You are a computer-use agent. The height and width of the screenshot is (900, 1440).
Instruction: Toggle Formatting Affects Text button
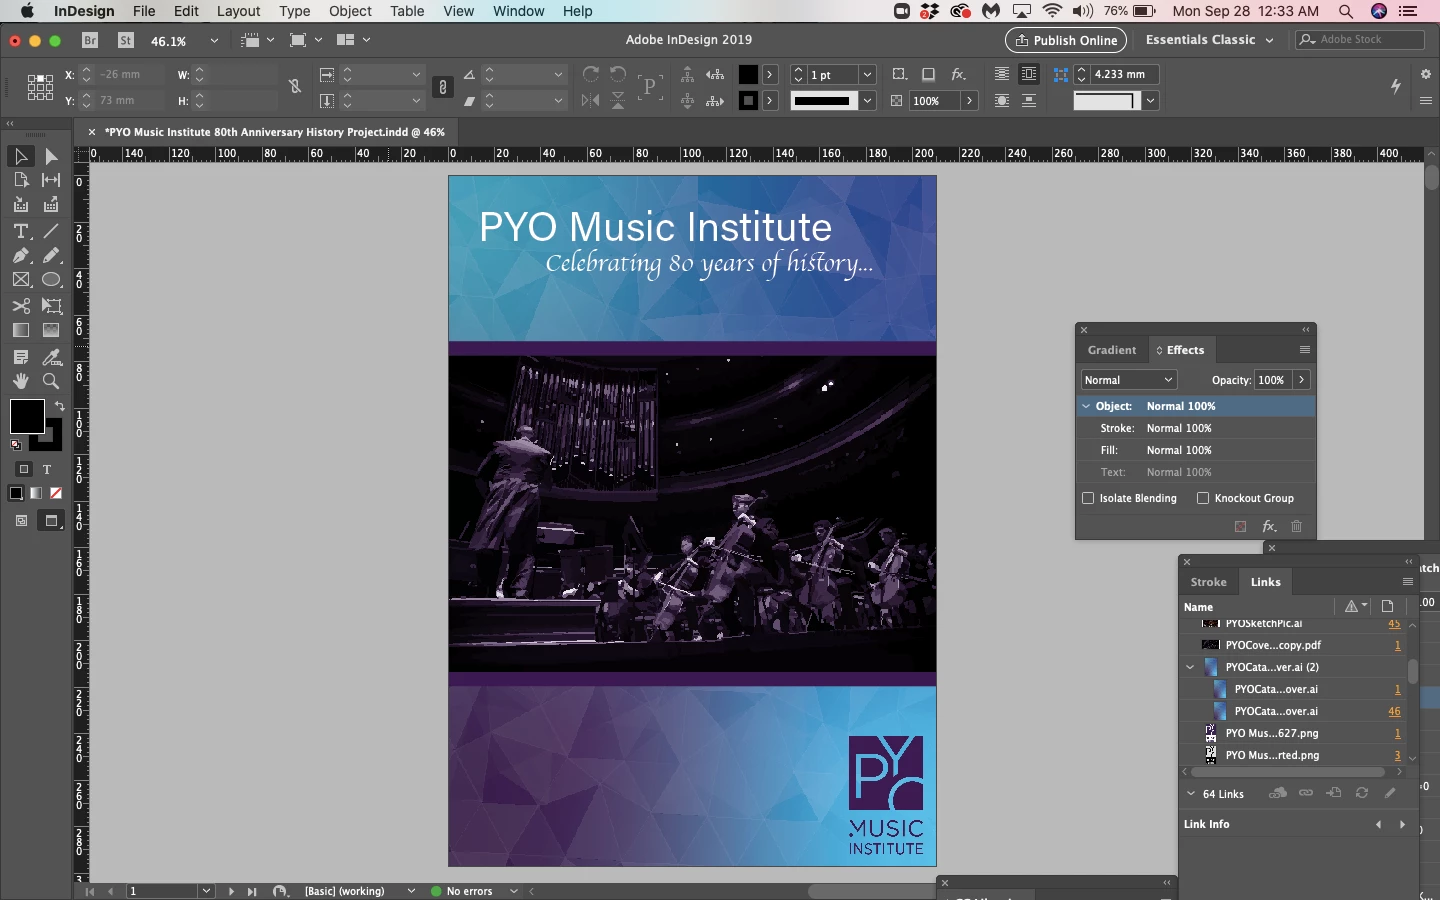coord(47,469)
